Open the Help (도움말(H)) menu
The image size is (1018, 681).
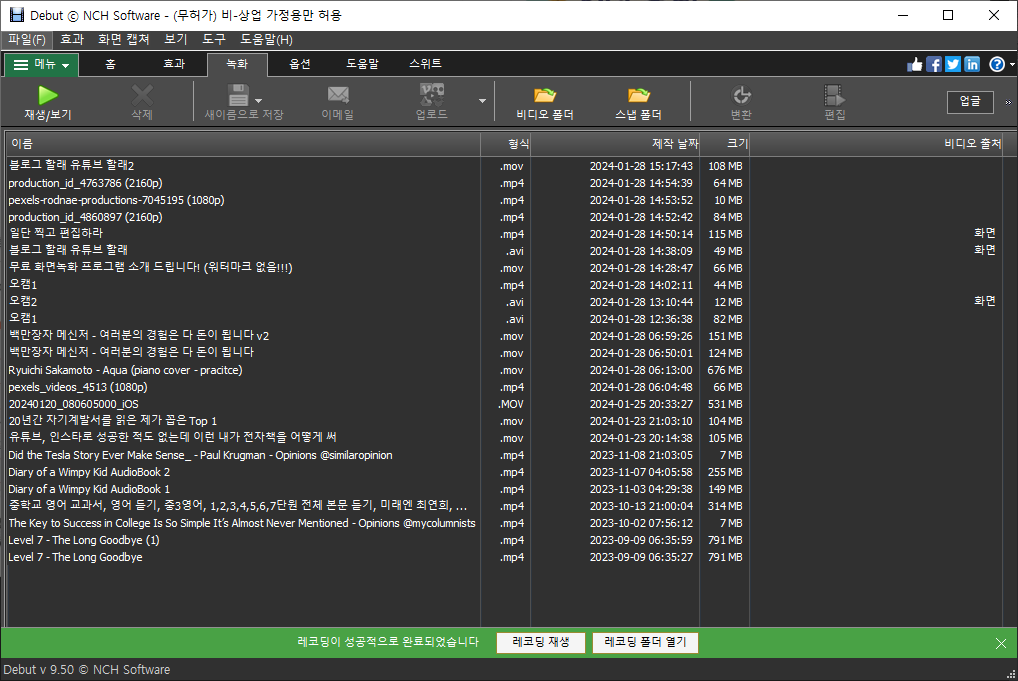click(266, 40)
